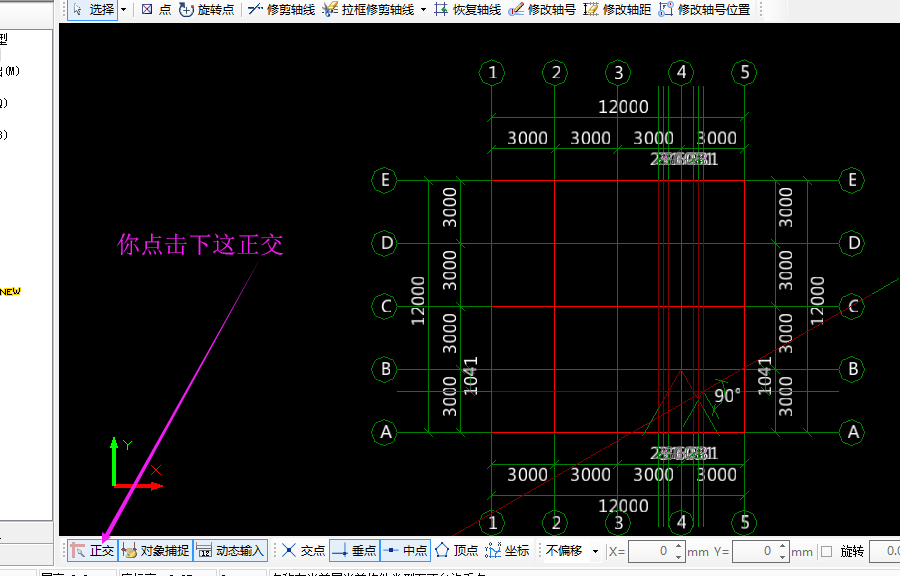Toggle 动态输入 dynamic input

pyautogui.click(x=231, y=551)
